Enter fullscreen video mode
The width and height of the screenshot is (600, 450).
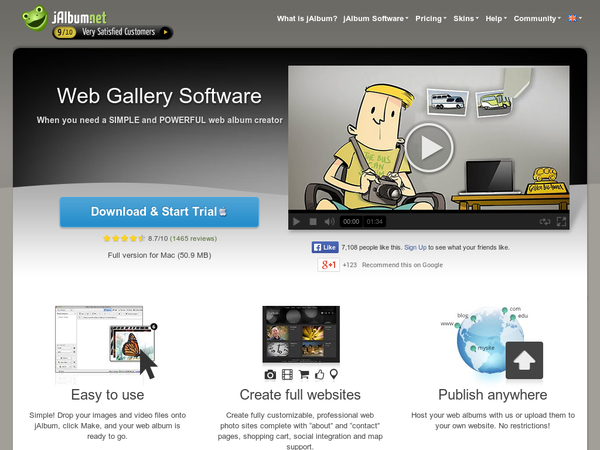pyautogui.click(x=561, y=222)
